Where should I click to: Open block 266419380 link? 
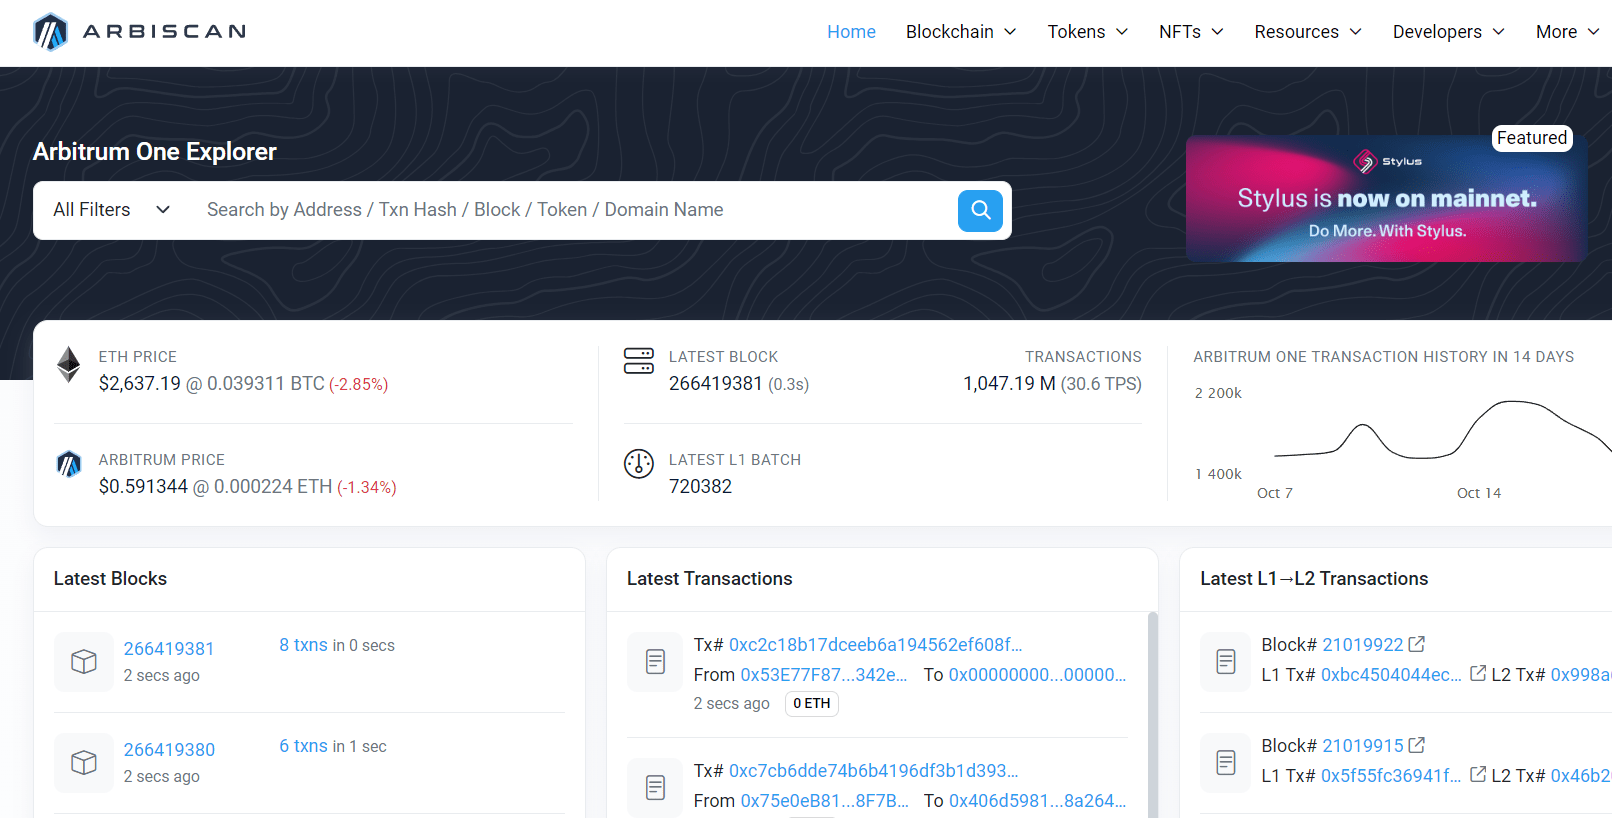tap(169, 750)
